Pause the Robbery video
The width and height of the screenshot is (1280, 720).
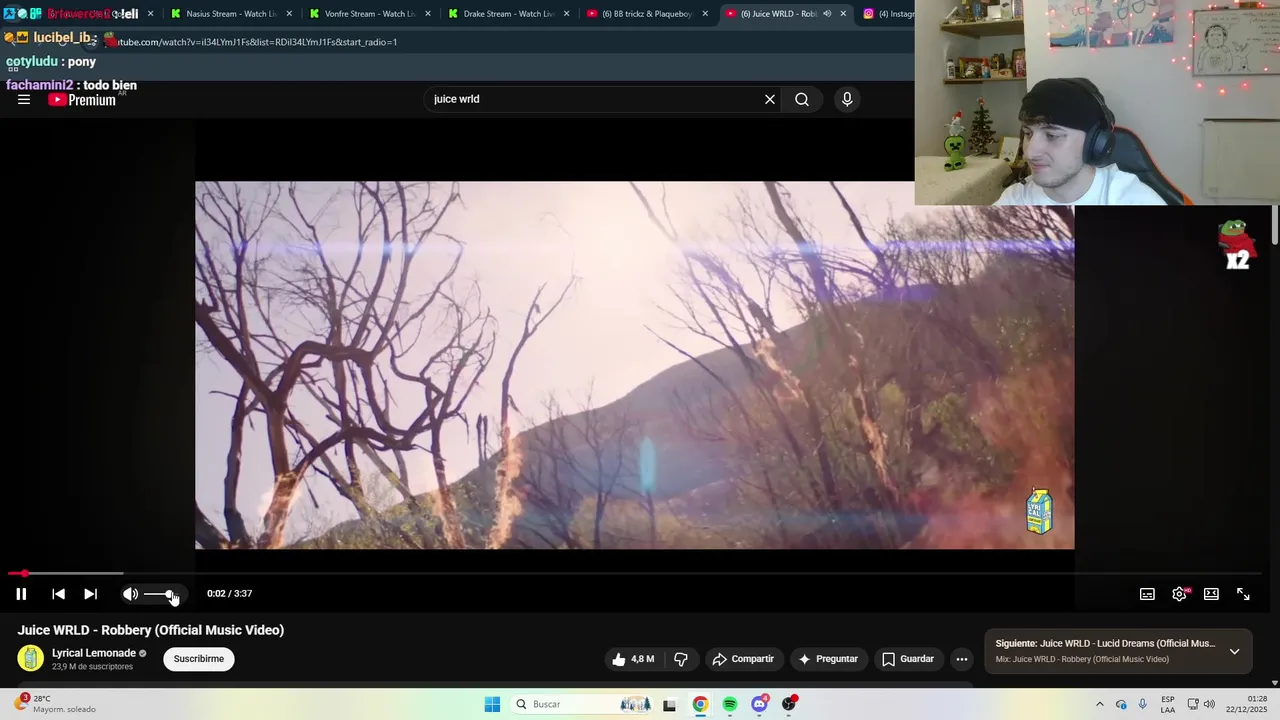tap(21, 594)
